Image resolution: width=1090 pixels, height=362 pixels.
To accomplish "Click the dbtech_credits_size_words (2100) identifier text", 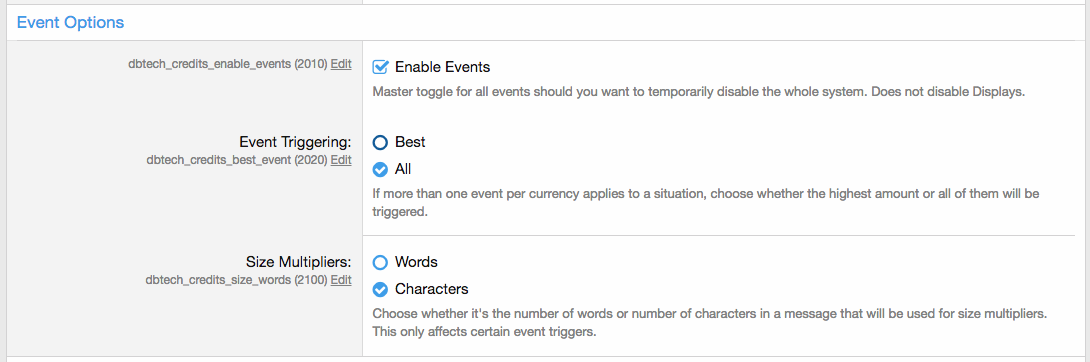I will click(x=236, y=280).
